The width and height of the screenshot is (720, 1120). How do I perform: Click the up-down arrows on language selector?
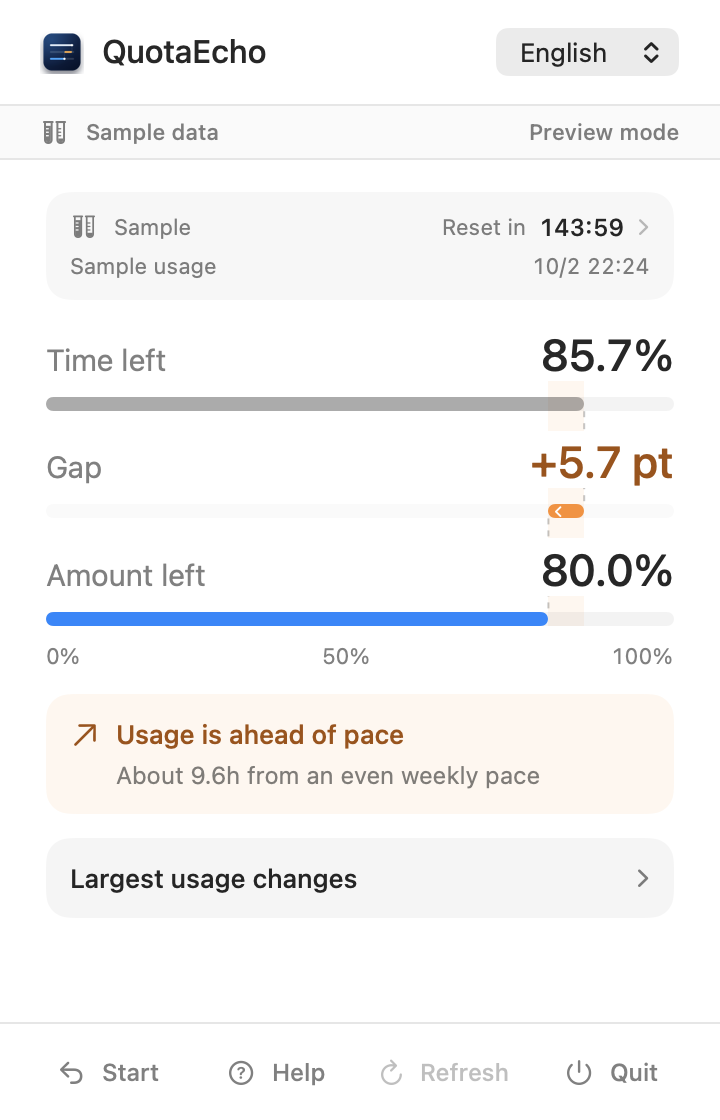(x=651, y=52)
